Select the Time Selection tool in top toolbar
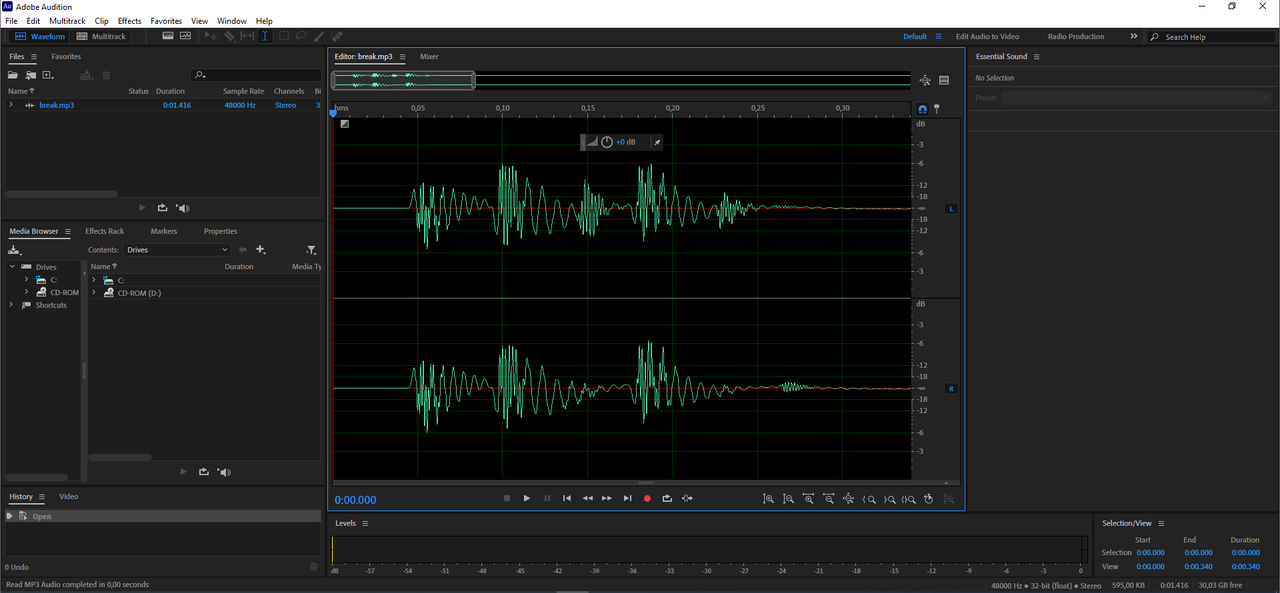 pos(264,36)
